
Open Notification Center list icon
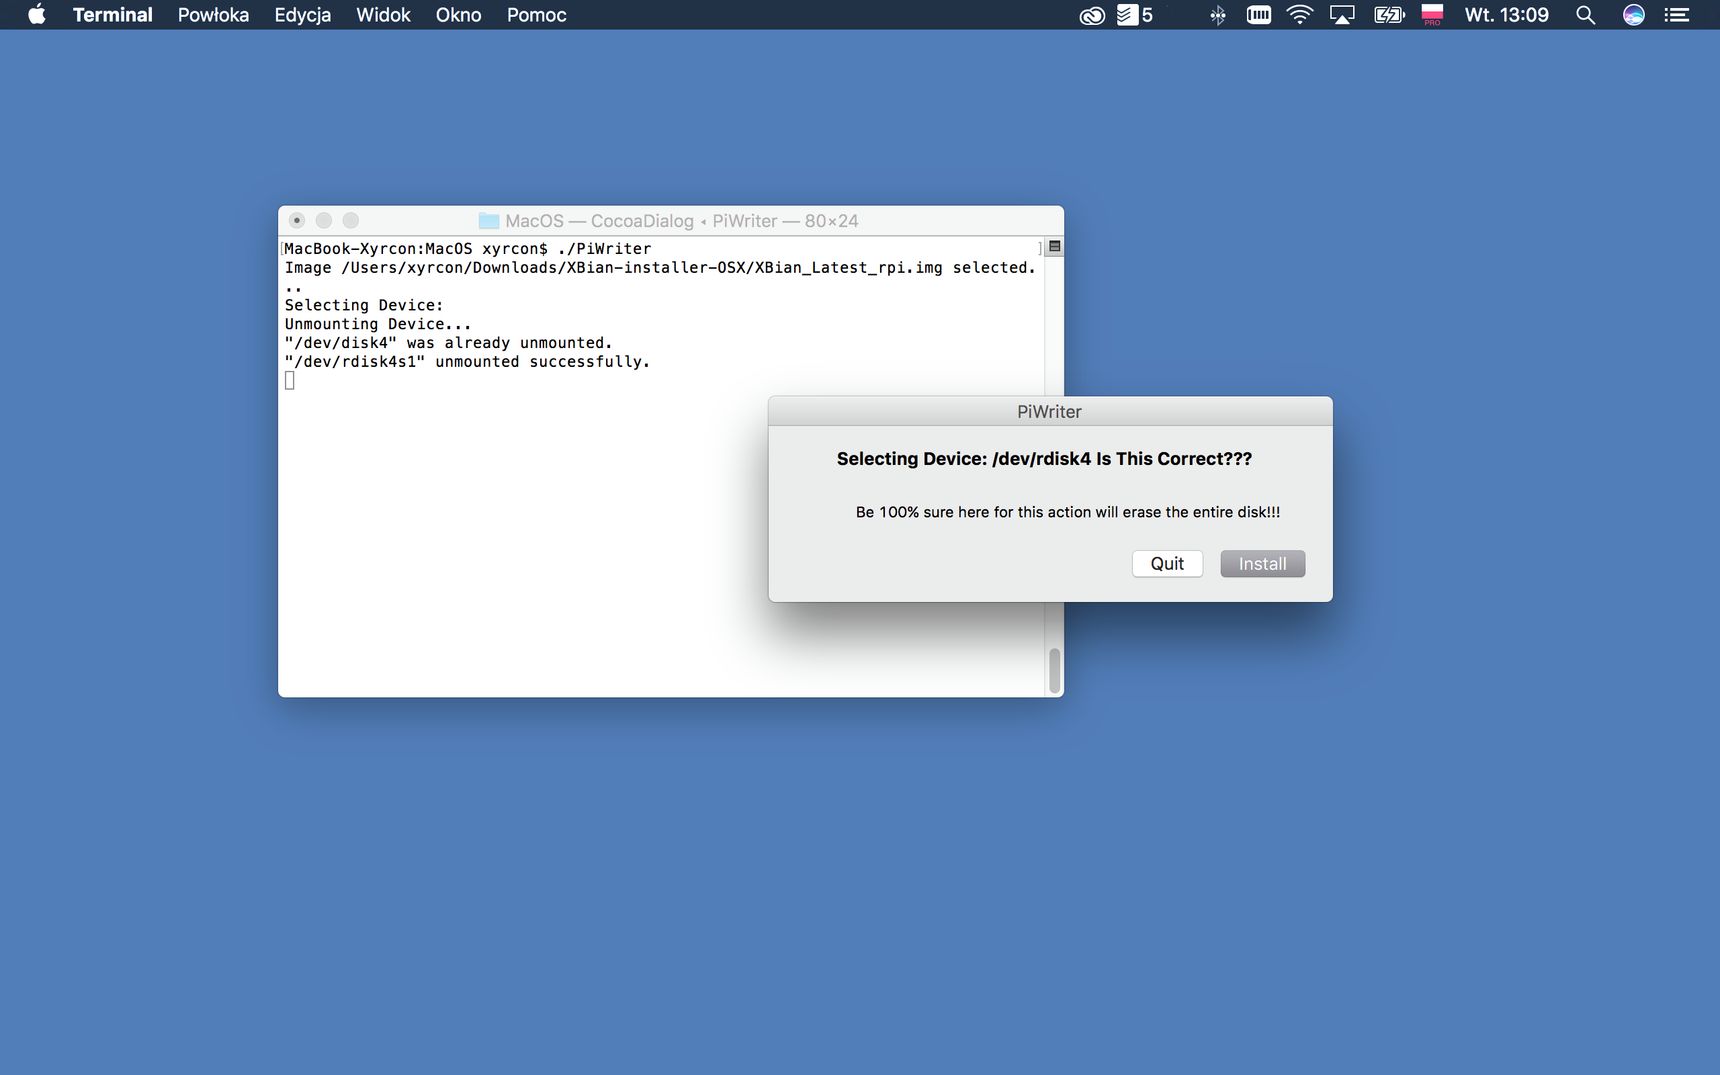tap(1676, 15)
